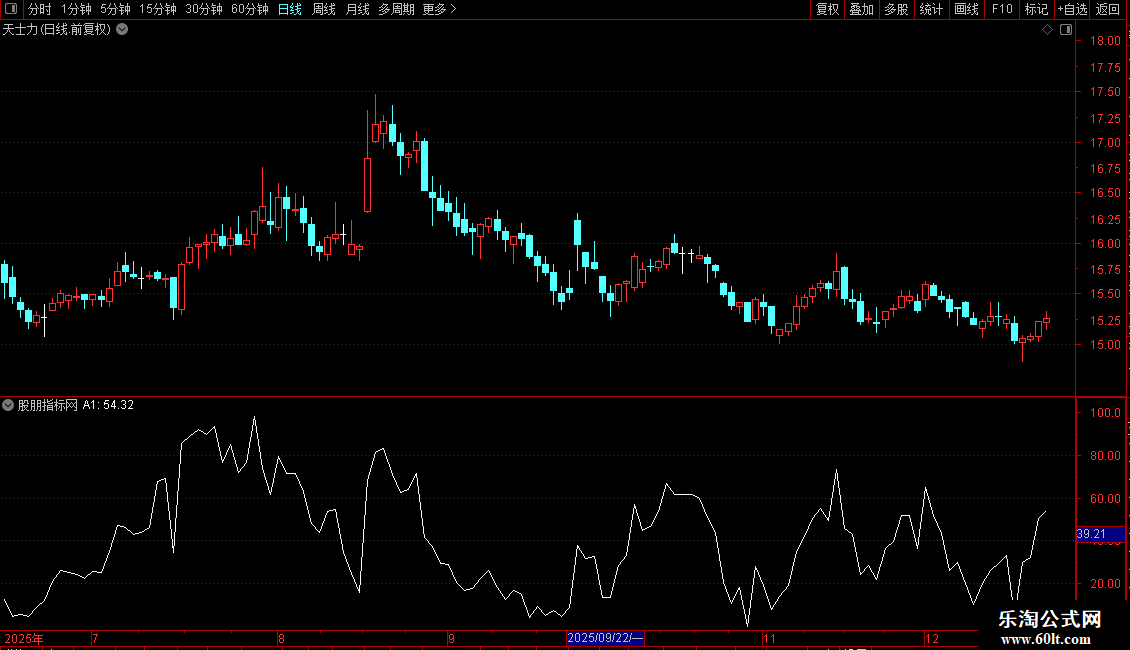Screen dimensions: 1130x650
Task: Open the 统计 statistics tool
Action: tap(931, 9)
